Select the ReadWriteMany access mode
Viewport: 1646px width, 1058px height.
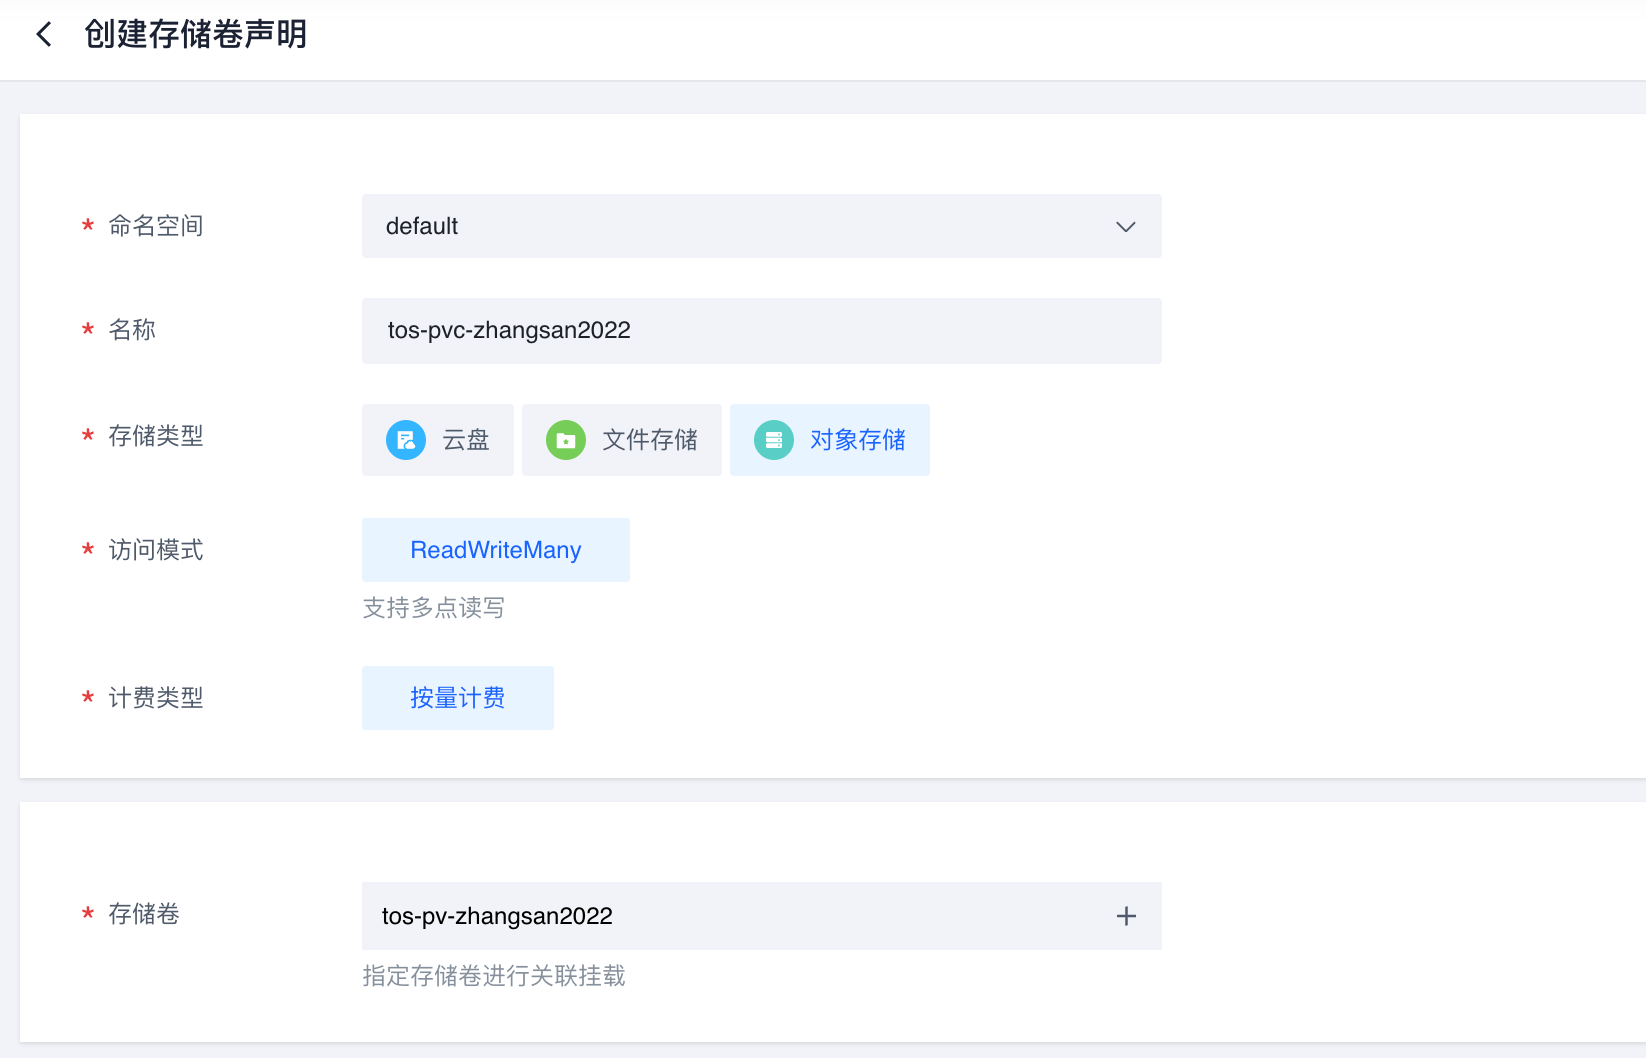[x=496, y=550]
